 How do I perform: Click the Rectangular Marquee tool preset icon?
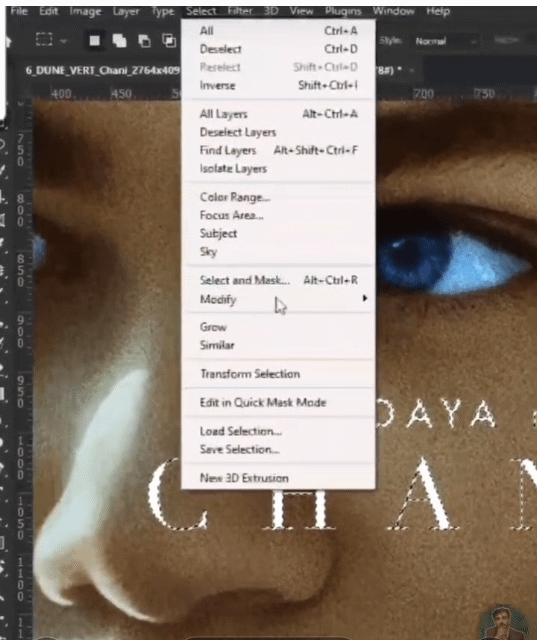point(44,40)
